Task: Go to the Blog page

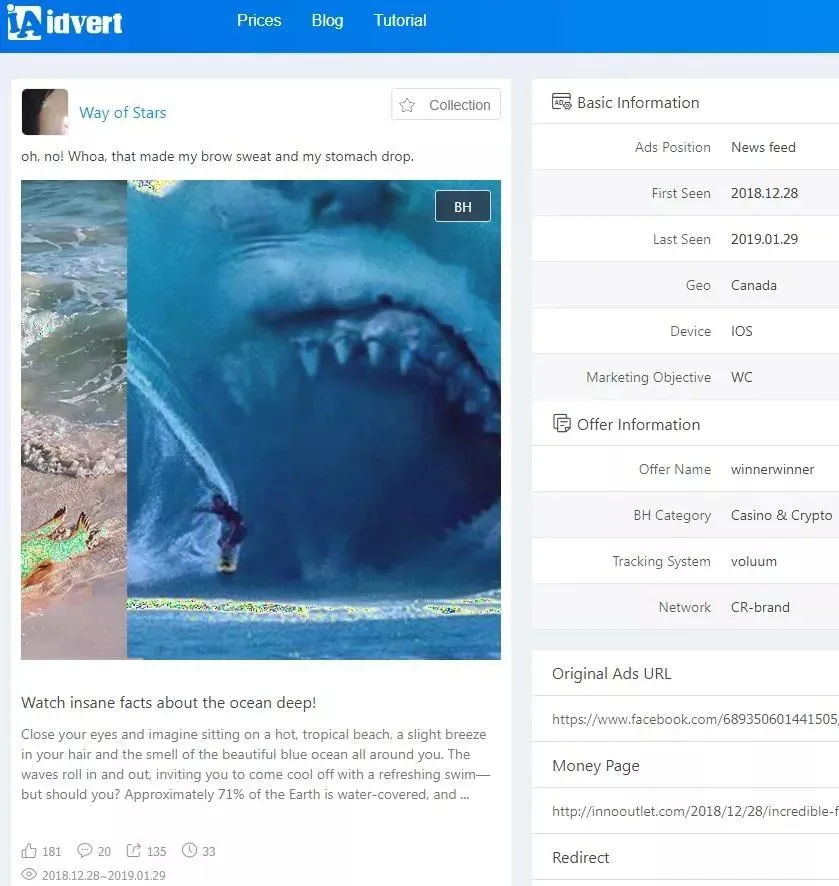Action: click(327, 20)
